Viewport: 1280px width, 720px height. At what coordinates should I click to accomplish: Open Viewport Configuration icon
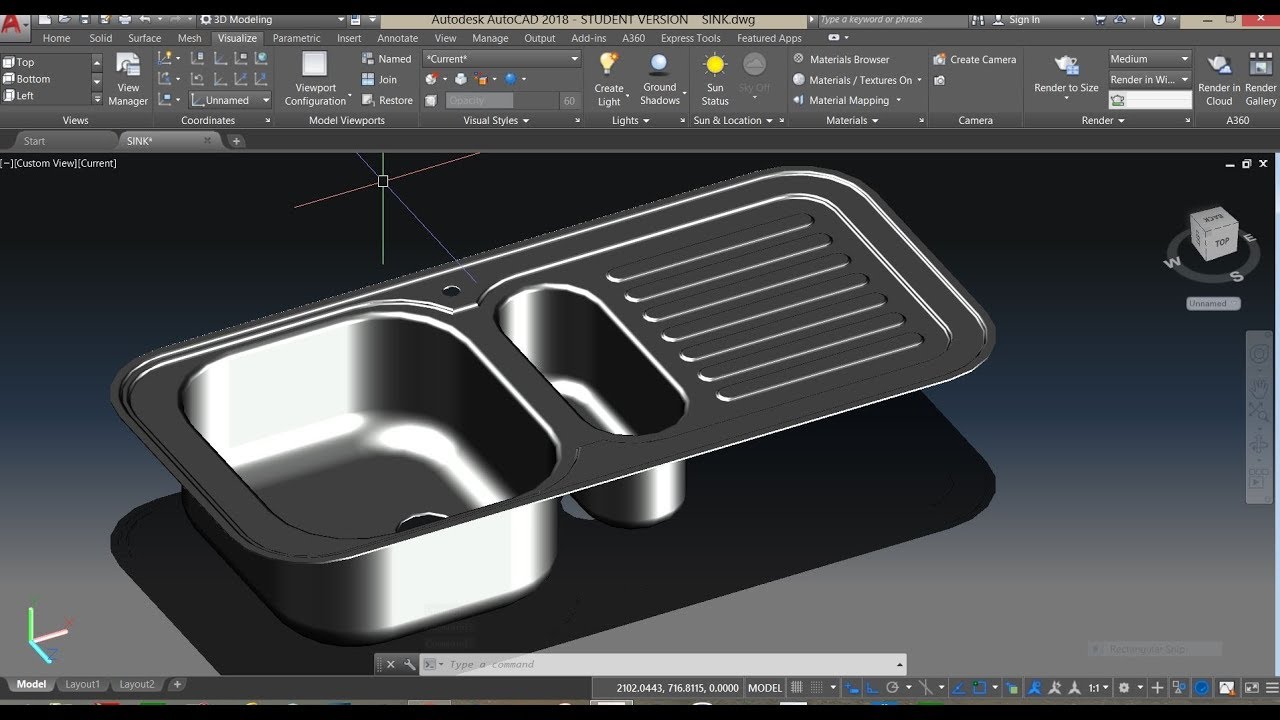tap(315, 65)
